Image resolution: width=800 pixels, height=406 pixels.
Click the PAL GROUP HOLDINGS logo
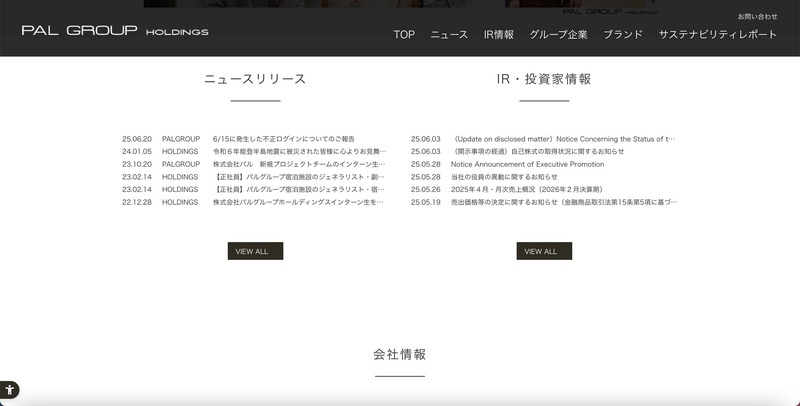tap(115, 31)
